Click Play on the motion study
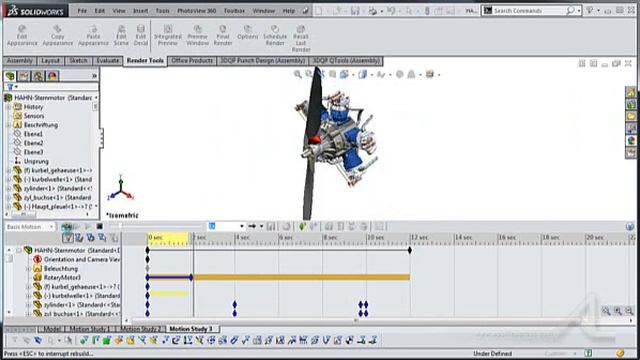 click(88, 227)
